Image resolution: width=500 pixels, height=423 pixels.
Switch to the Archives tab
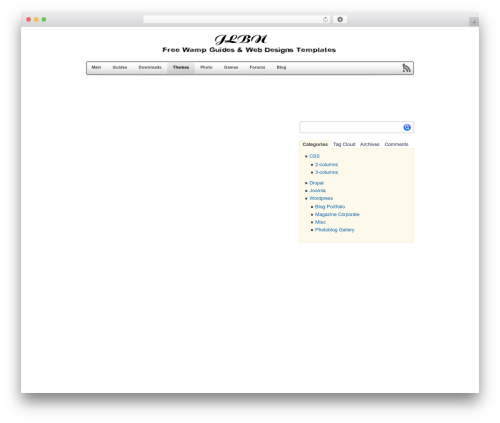pyautogui.click(x=370, y=144)
